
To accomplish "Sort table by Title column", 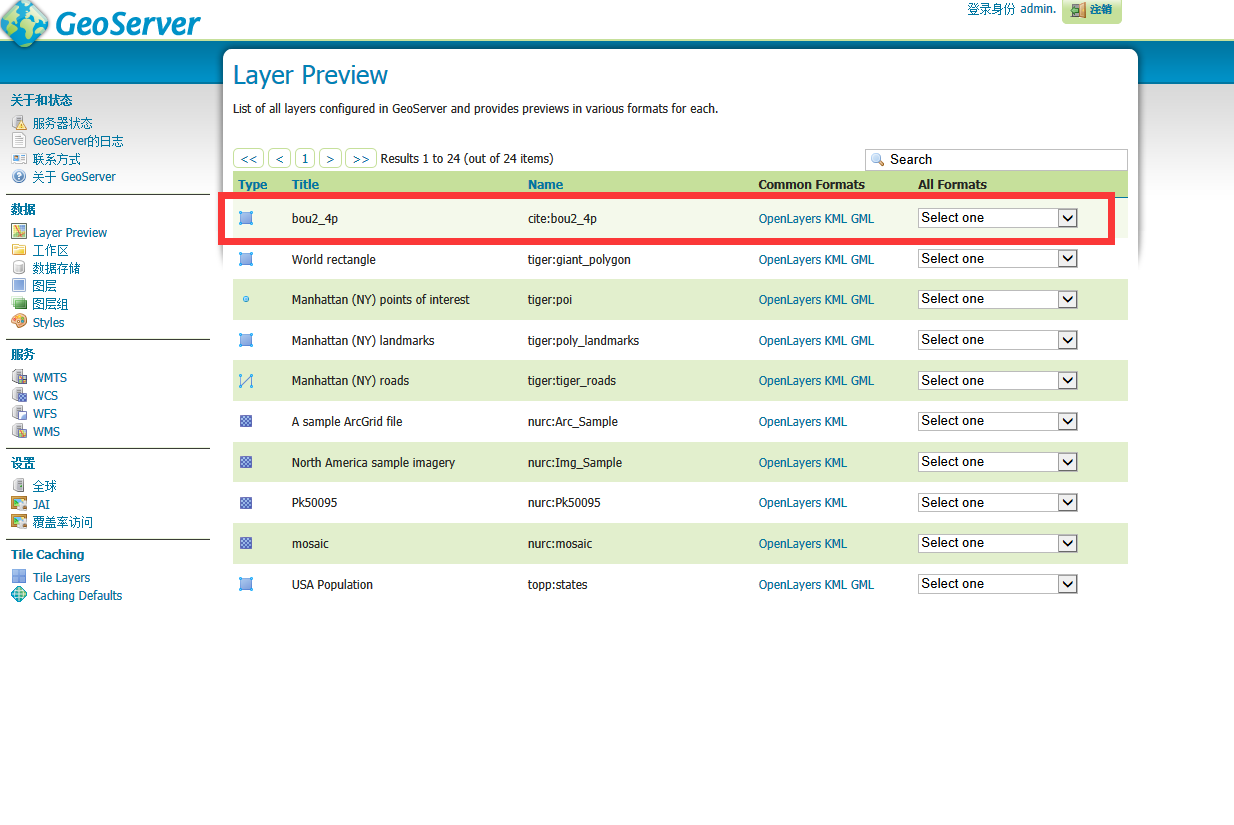I will [305, 184].
